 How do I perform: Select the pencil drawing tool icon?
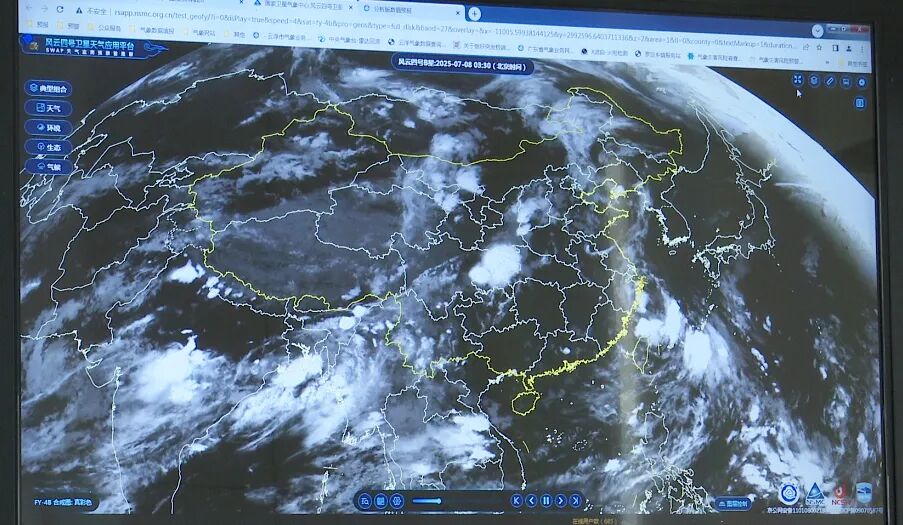830,81
